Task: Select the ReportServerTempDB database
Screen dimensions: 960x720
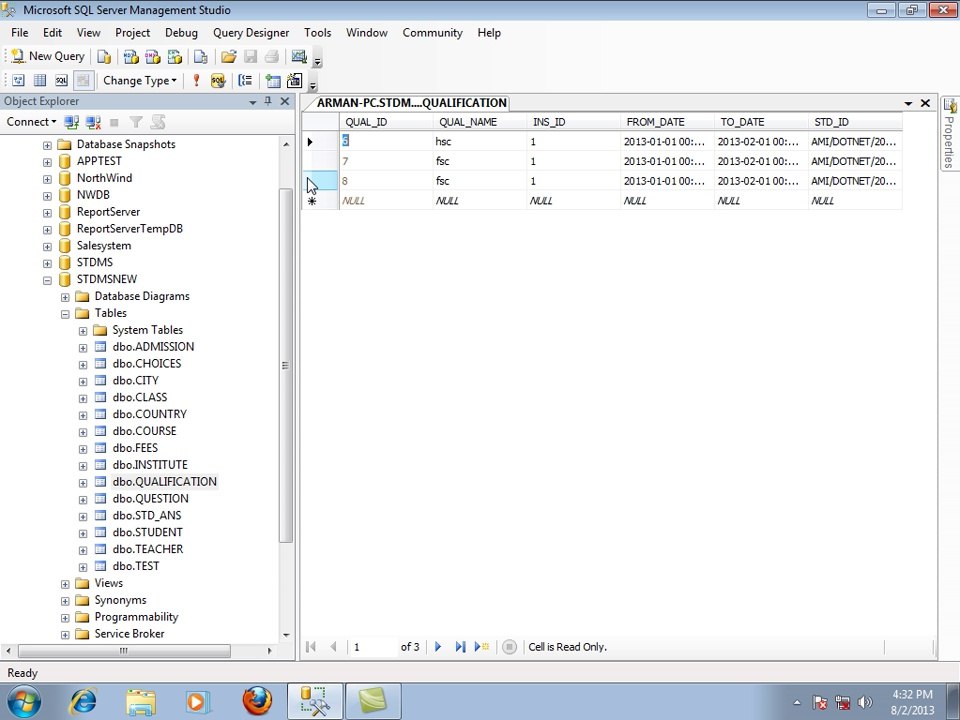Action: point(129,228)
